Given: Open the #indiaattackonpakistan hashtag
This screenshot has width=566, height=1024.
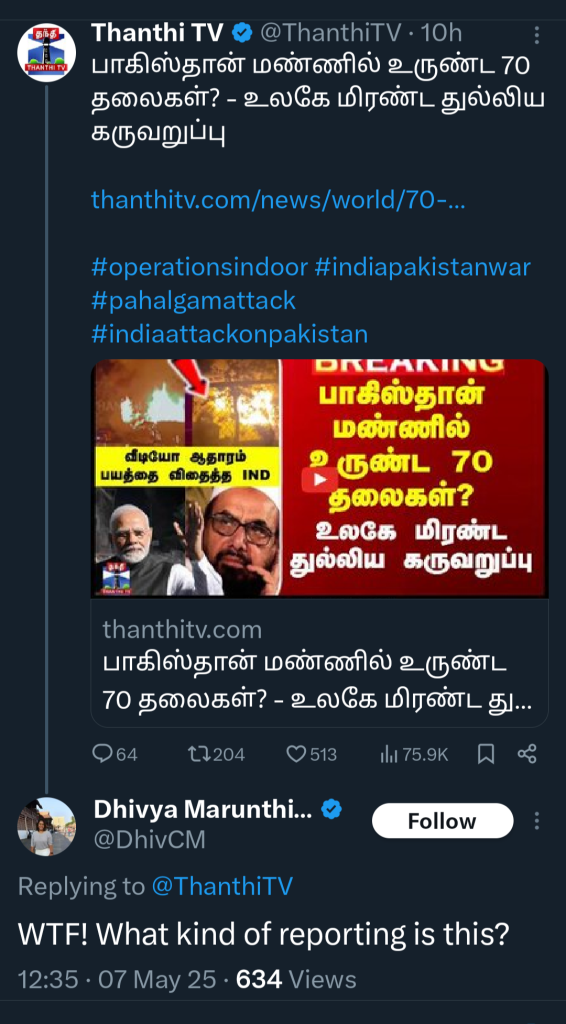Looking at the screenshot, I should tap(229, 334).
